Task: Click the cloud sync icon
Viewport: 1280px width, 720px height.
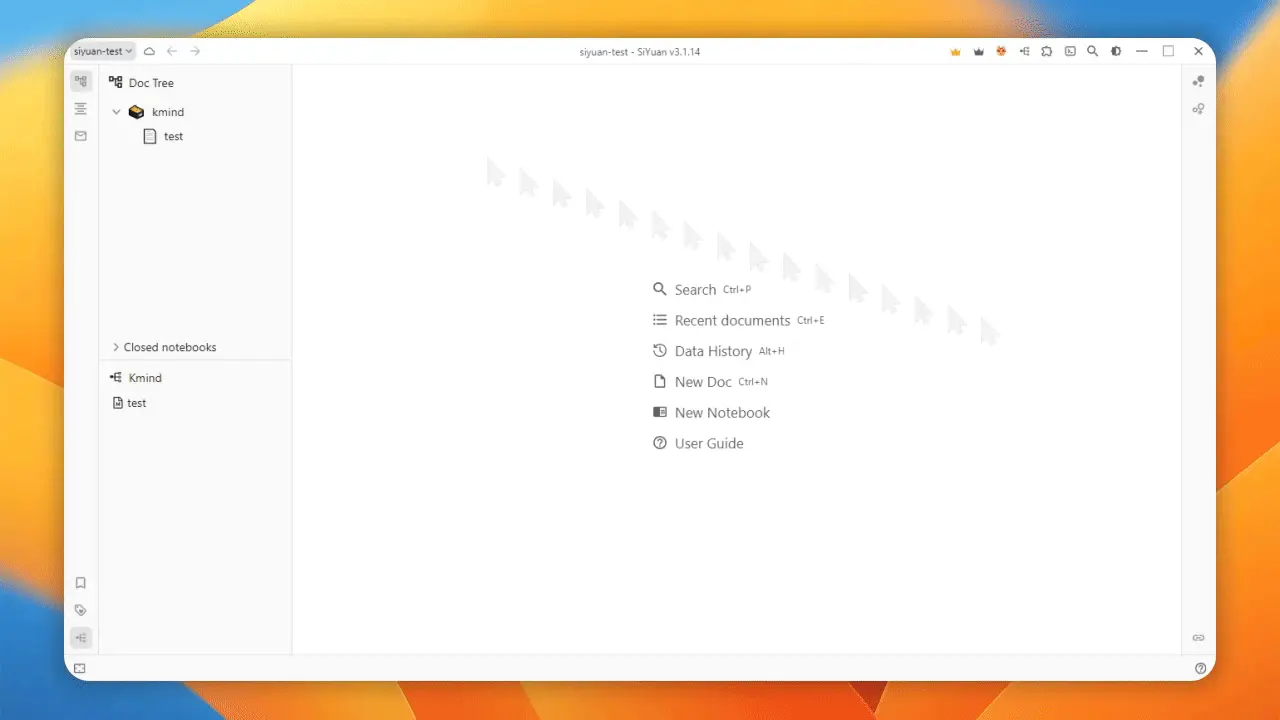Action: pos(150,51)
